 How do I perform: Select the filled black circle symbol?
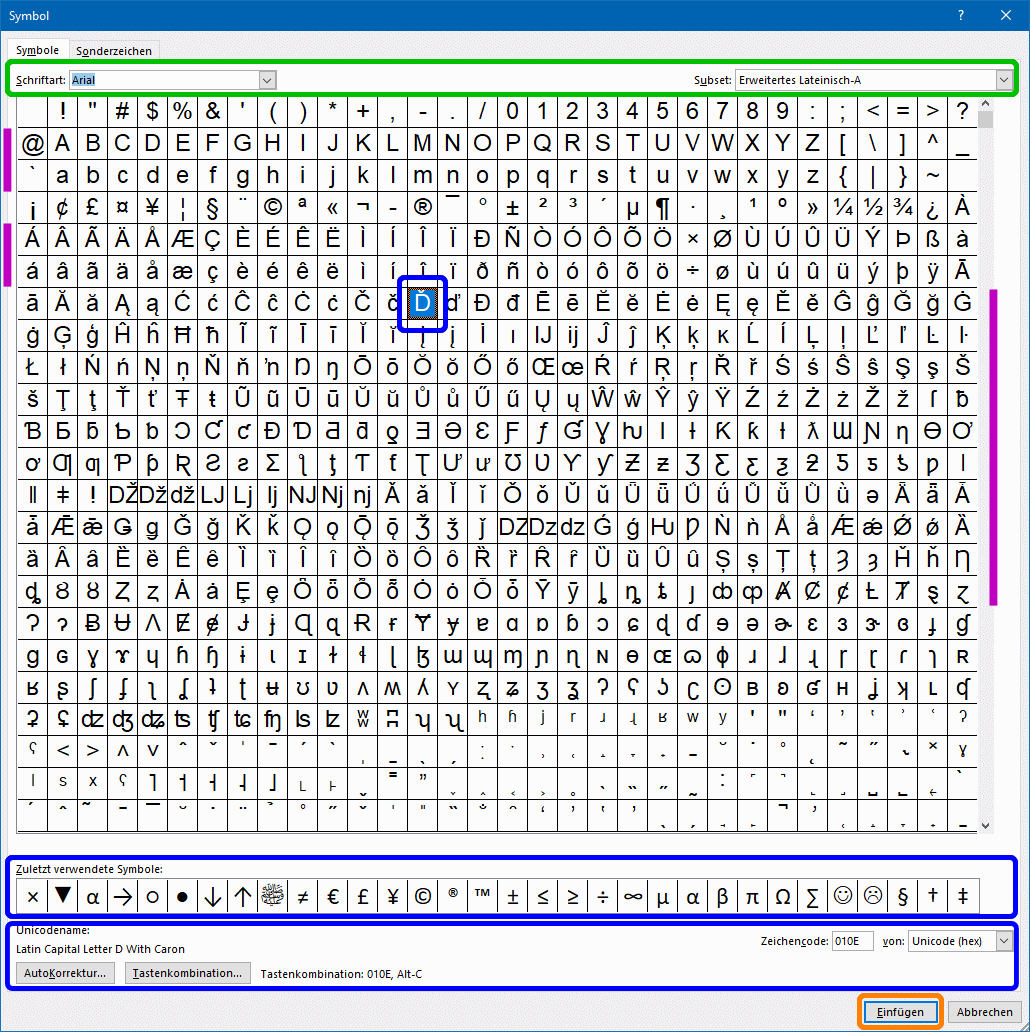[x=183, y=897]
